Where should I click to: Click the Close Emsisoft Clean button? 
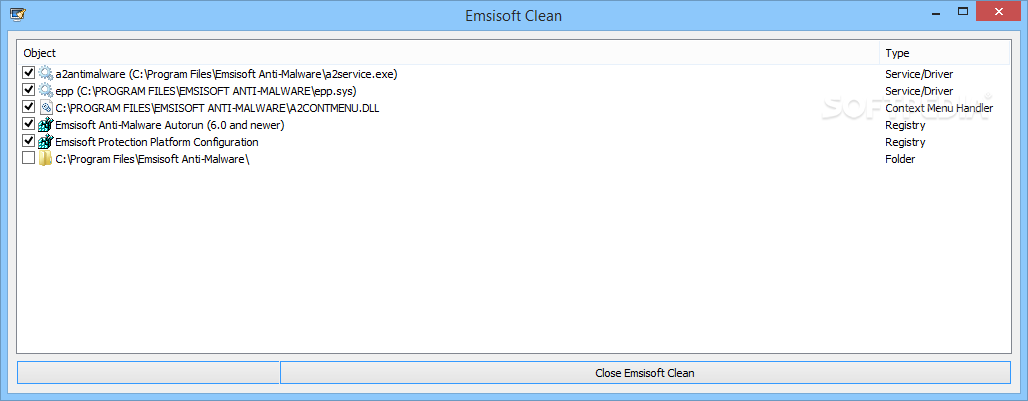coord(645,373)
